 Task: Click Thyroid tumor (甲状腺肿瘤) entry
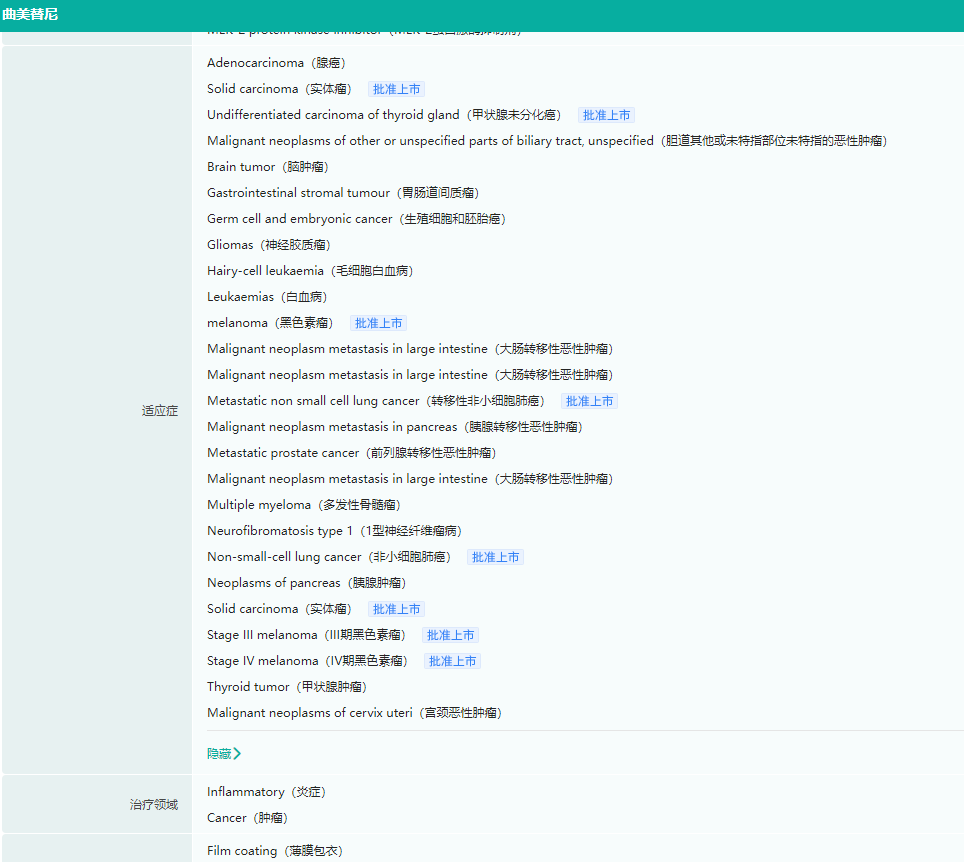[286, 687]
